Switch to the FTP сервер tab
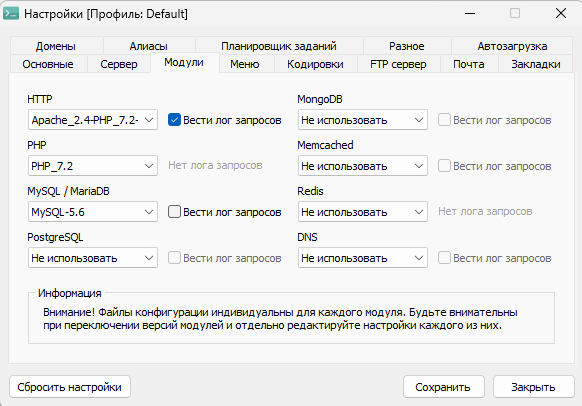 pyautogui.click(x=398, y=64)
